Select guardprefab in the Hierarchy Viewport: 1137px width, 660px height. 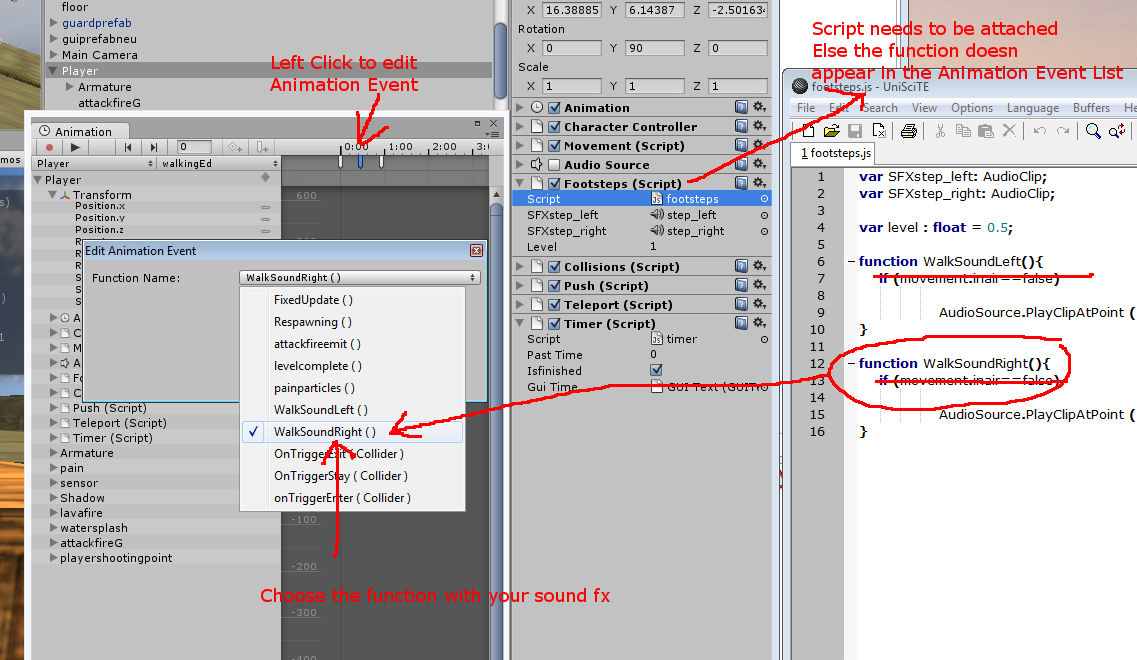pos(96,23)
